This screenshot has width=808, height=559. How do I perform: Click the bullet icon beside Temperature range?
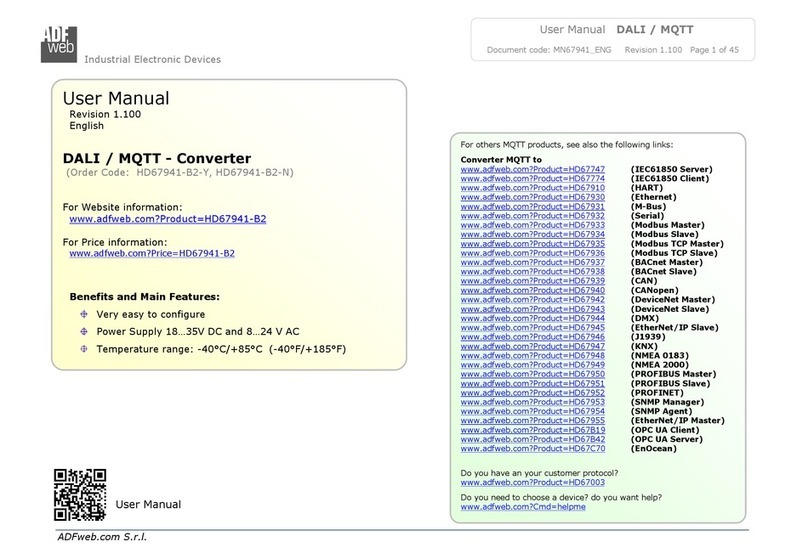pyautogui.click(x=83, y=349)
